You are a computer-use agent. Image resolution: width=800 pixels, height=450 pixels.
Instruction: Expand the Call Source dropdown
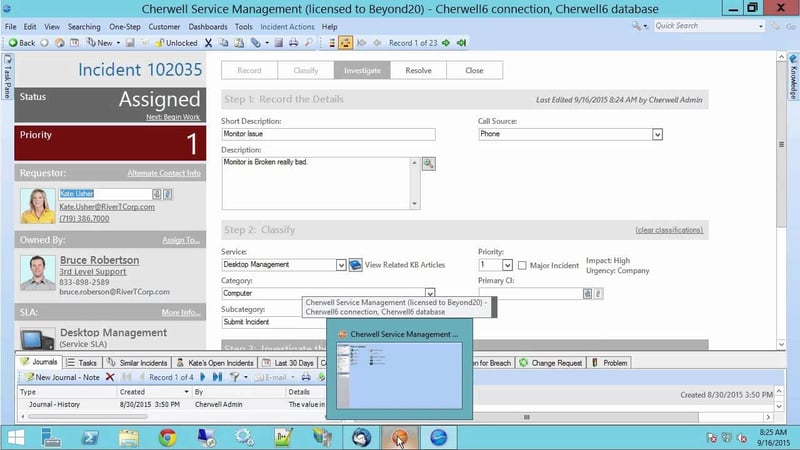pyautogui.click(x=657, y=133)
